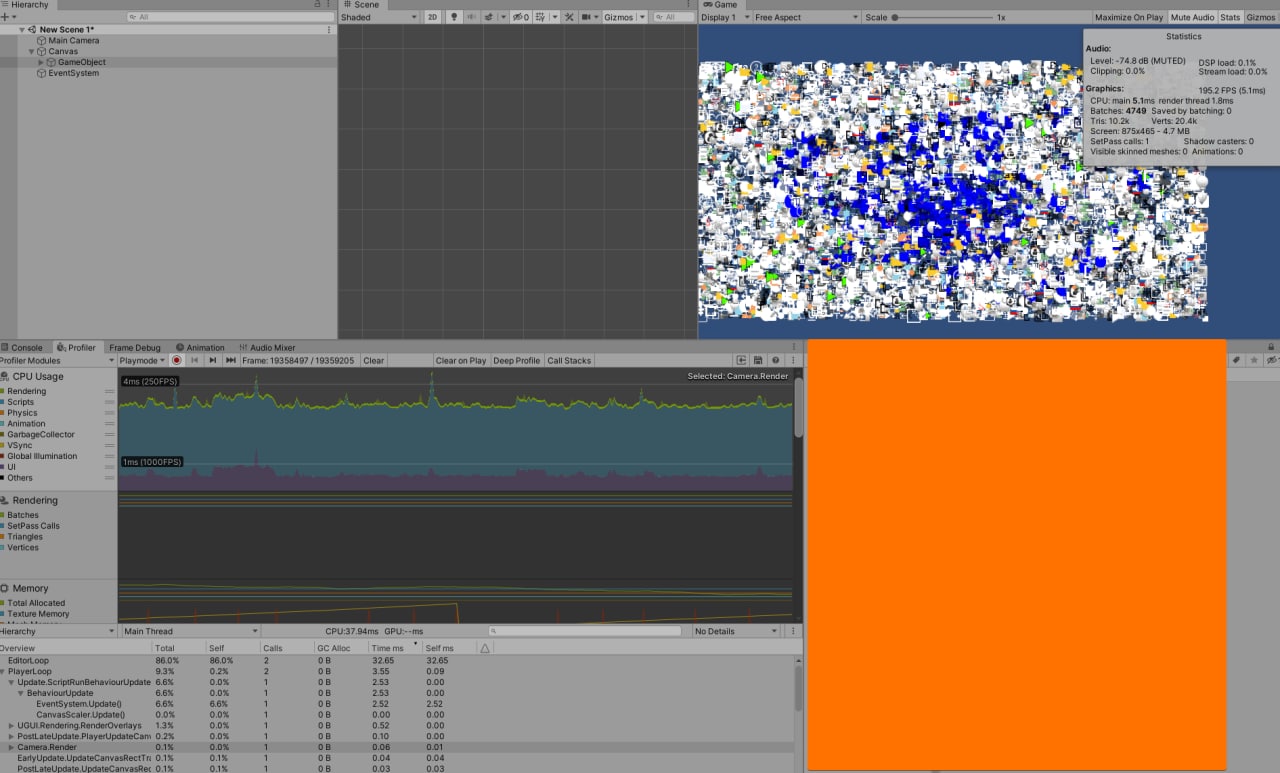Open the Main Thread dropdown
Screen dimensions: 1280x773
tap(189, 631)
